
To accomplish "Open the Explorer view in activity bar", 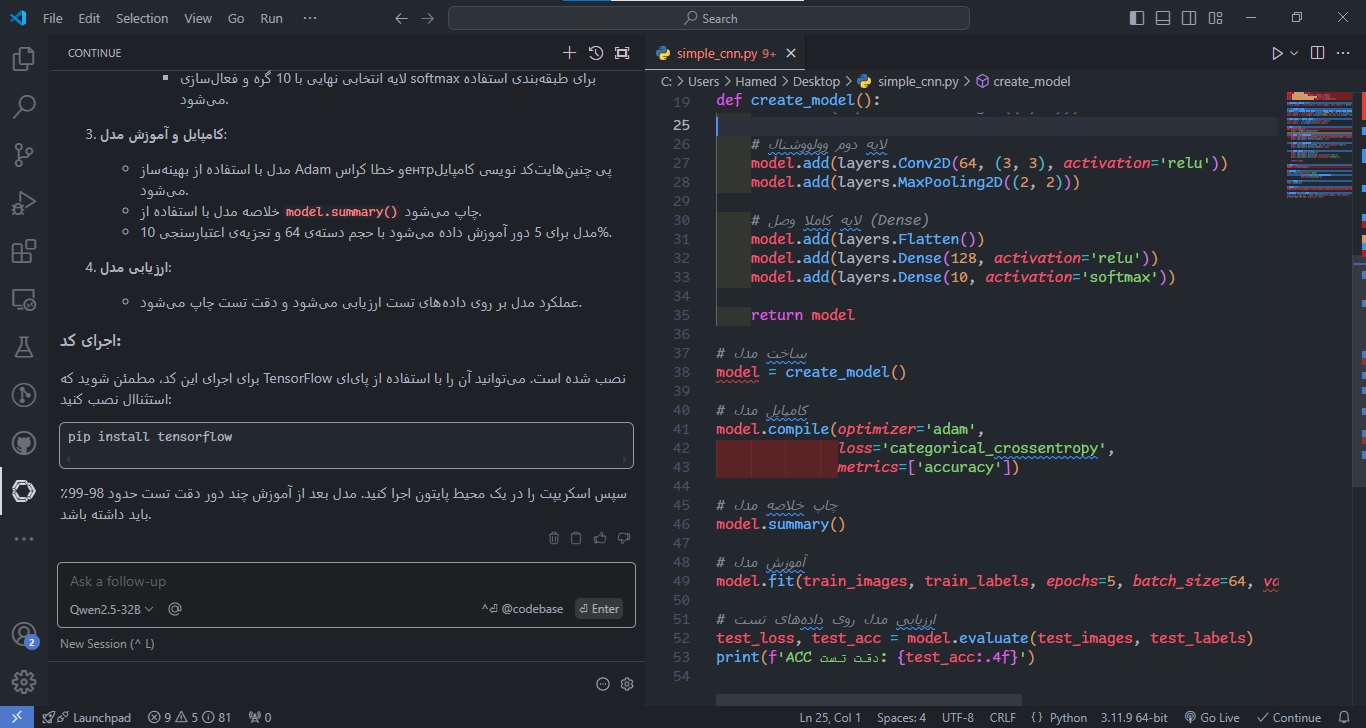I will click(x=24, y=60).
